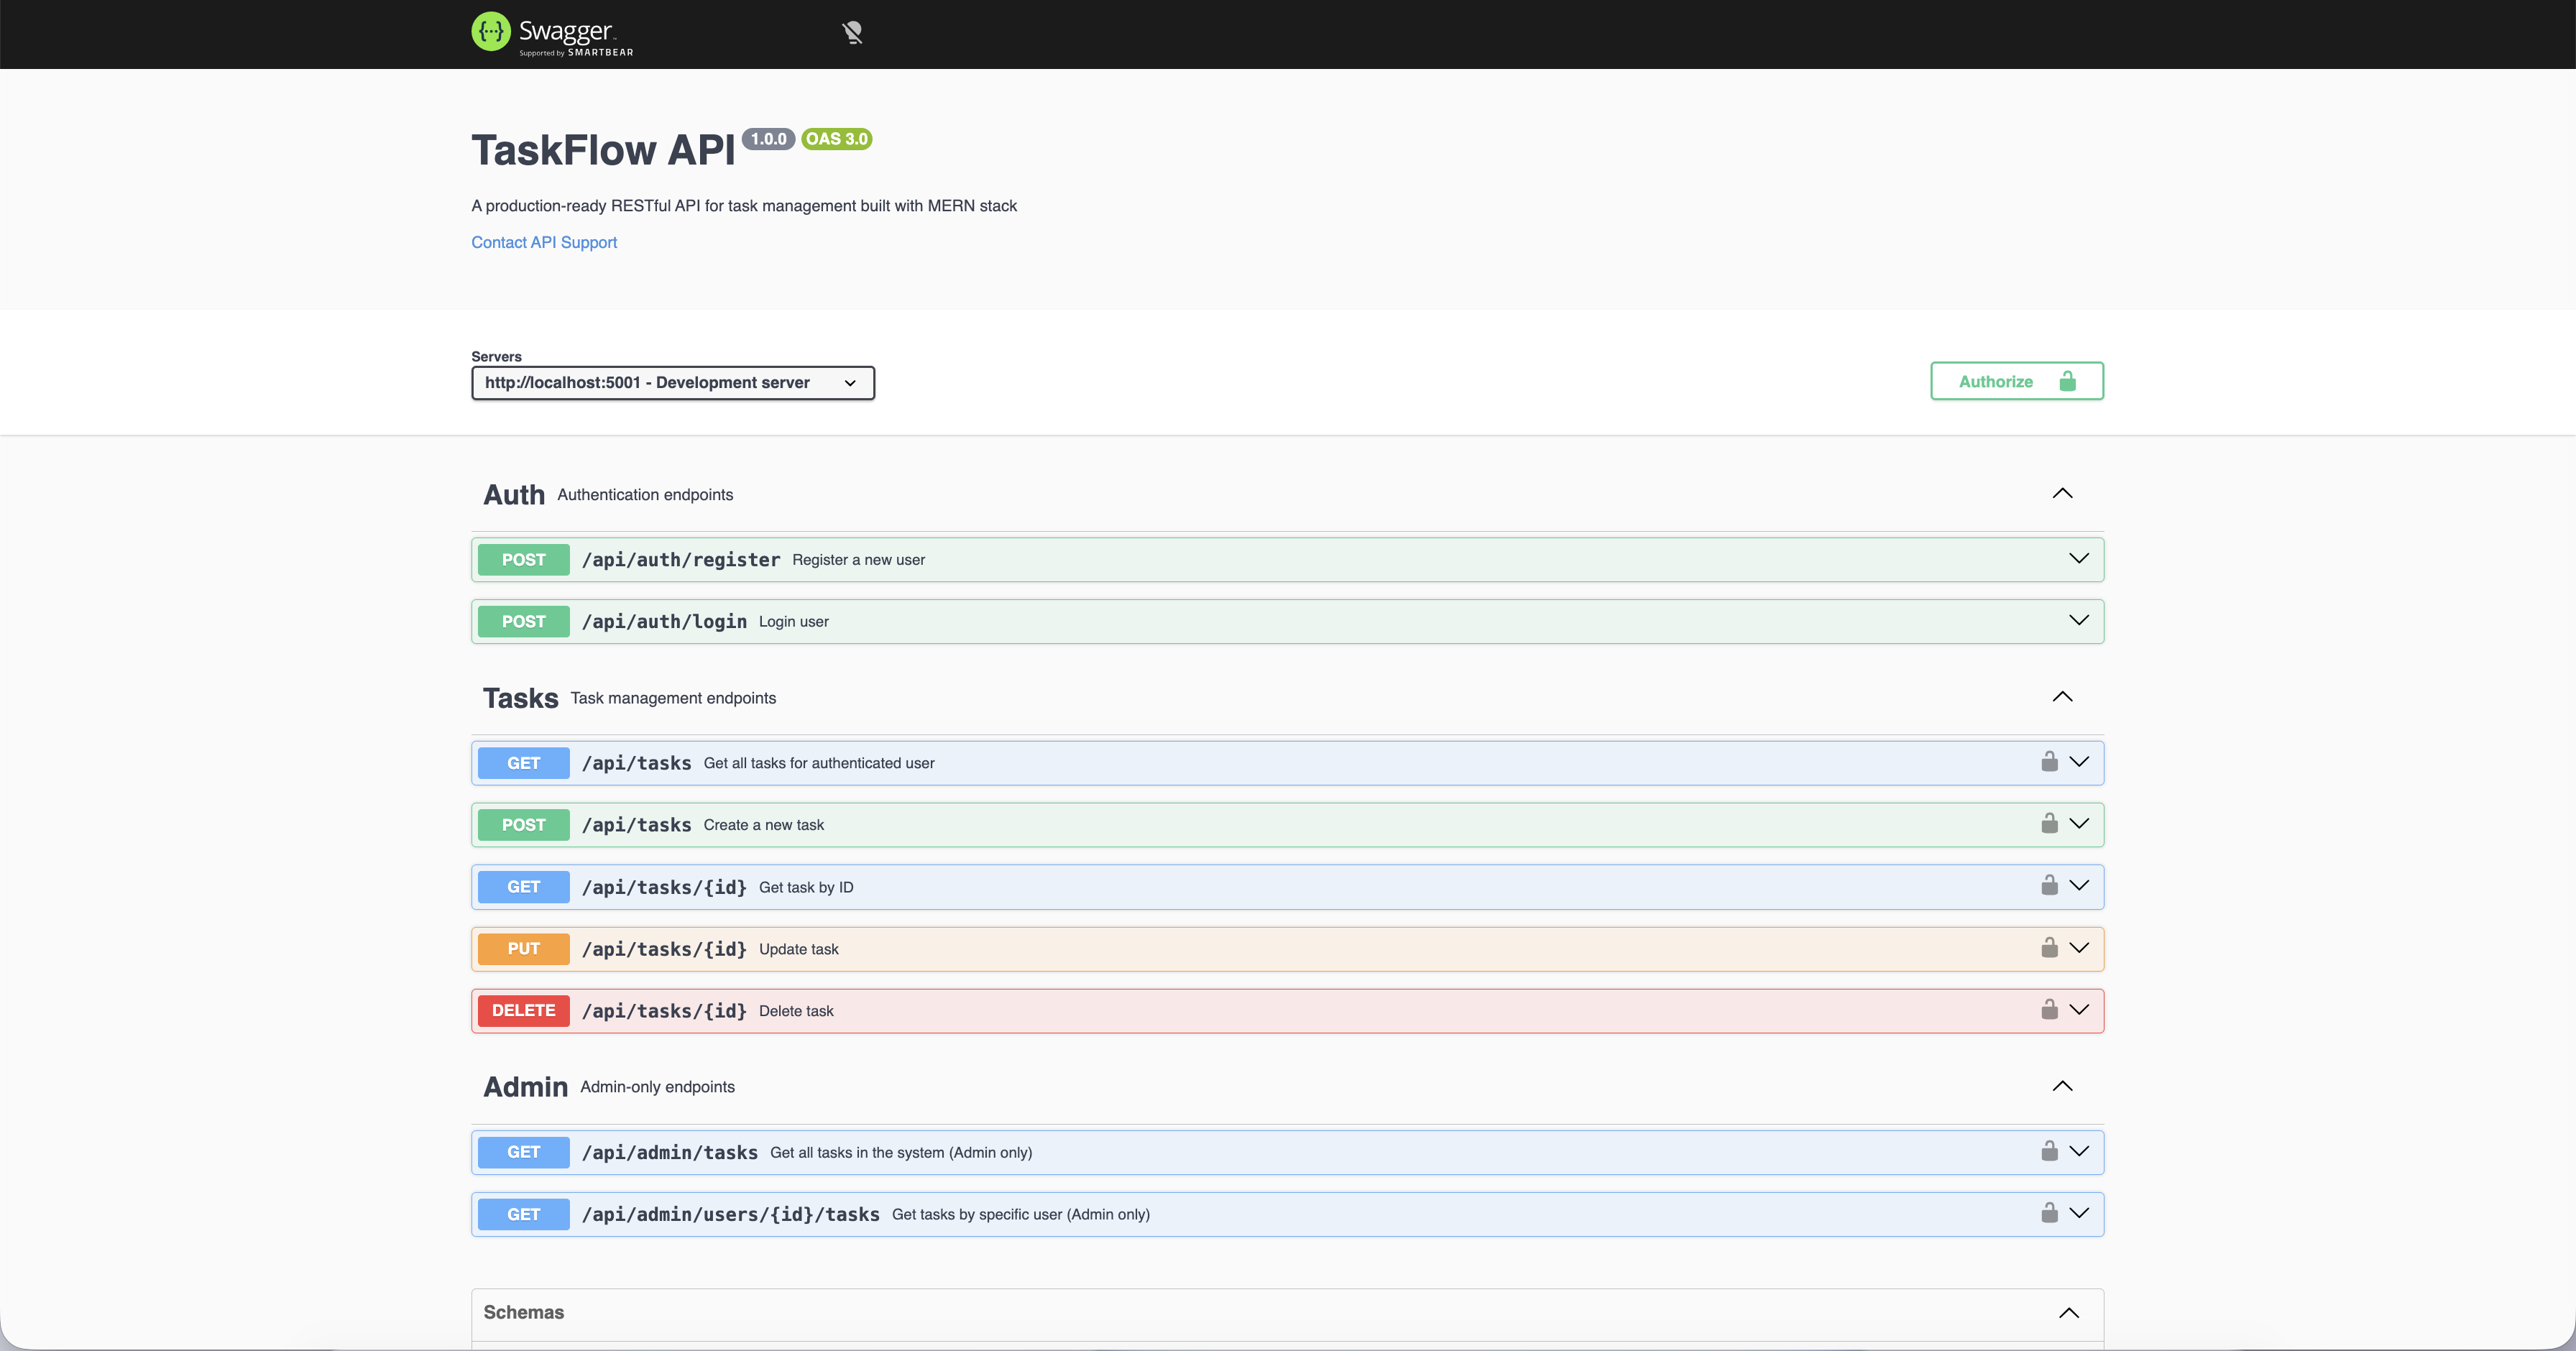Click lock icon on GET /api/admin/tasks
Image resolution: width=2576 pixels, height=1351 pixels.
coord(2049,1152)
